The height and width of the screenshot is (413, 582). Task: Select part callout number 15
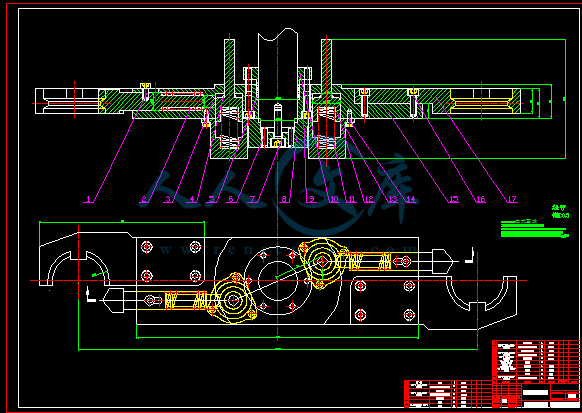coord(454,200)
